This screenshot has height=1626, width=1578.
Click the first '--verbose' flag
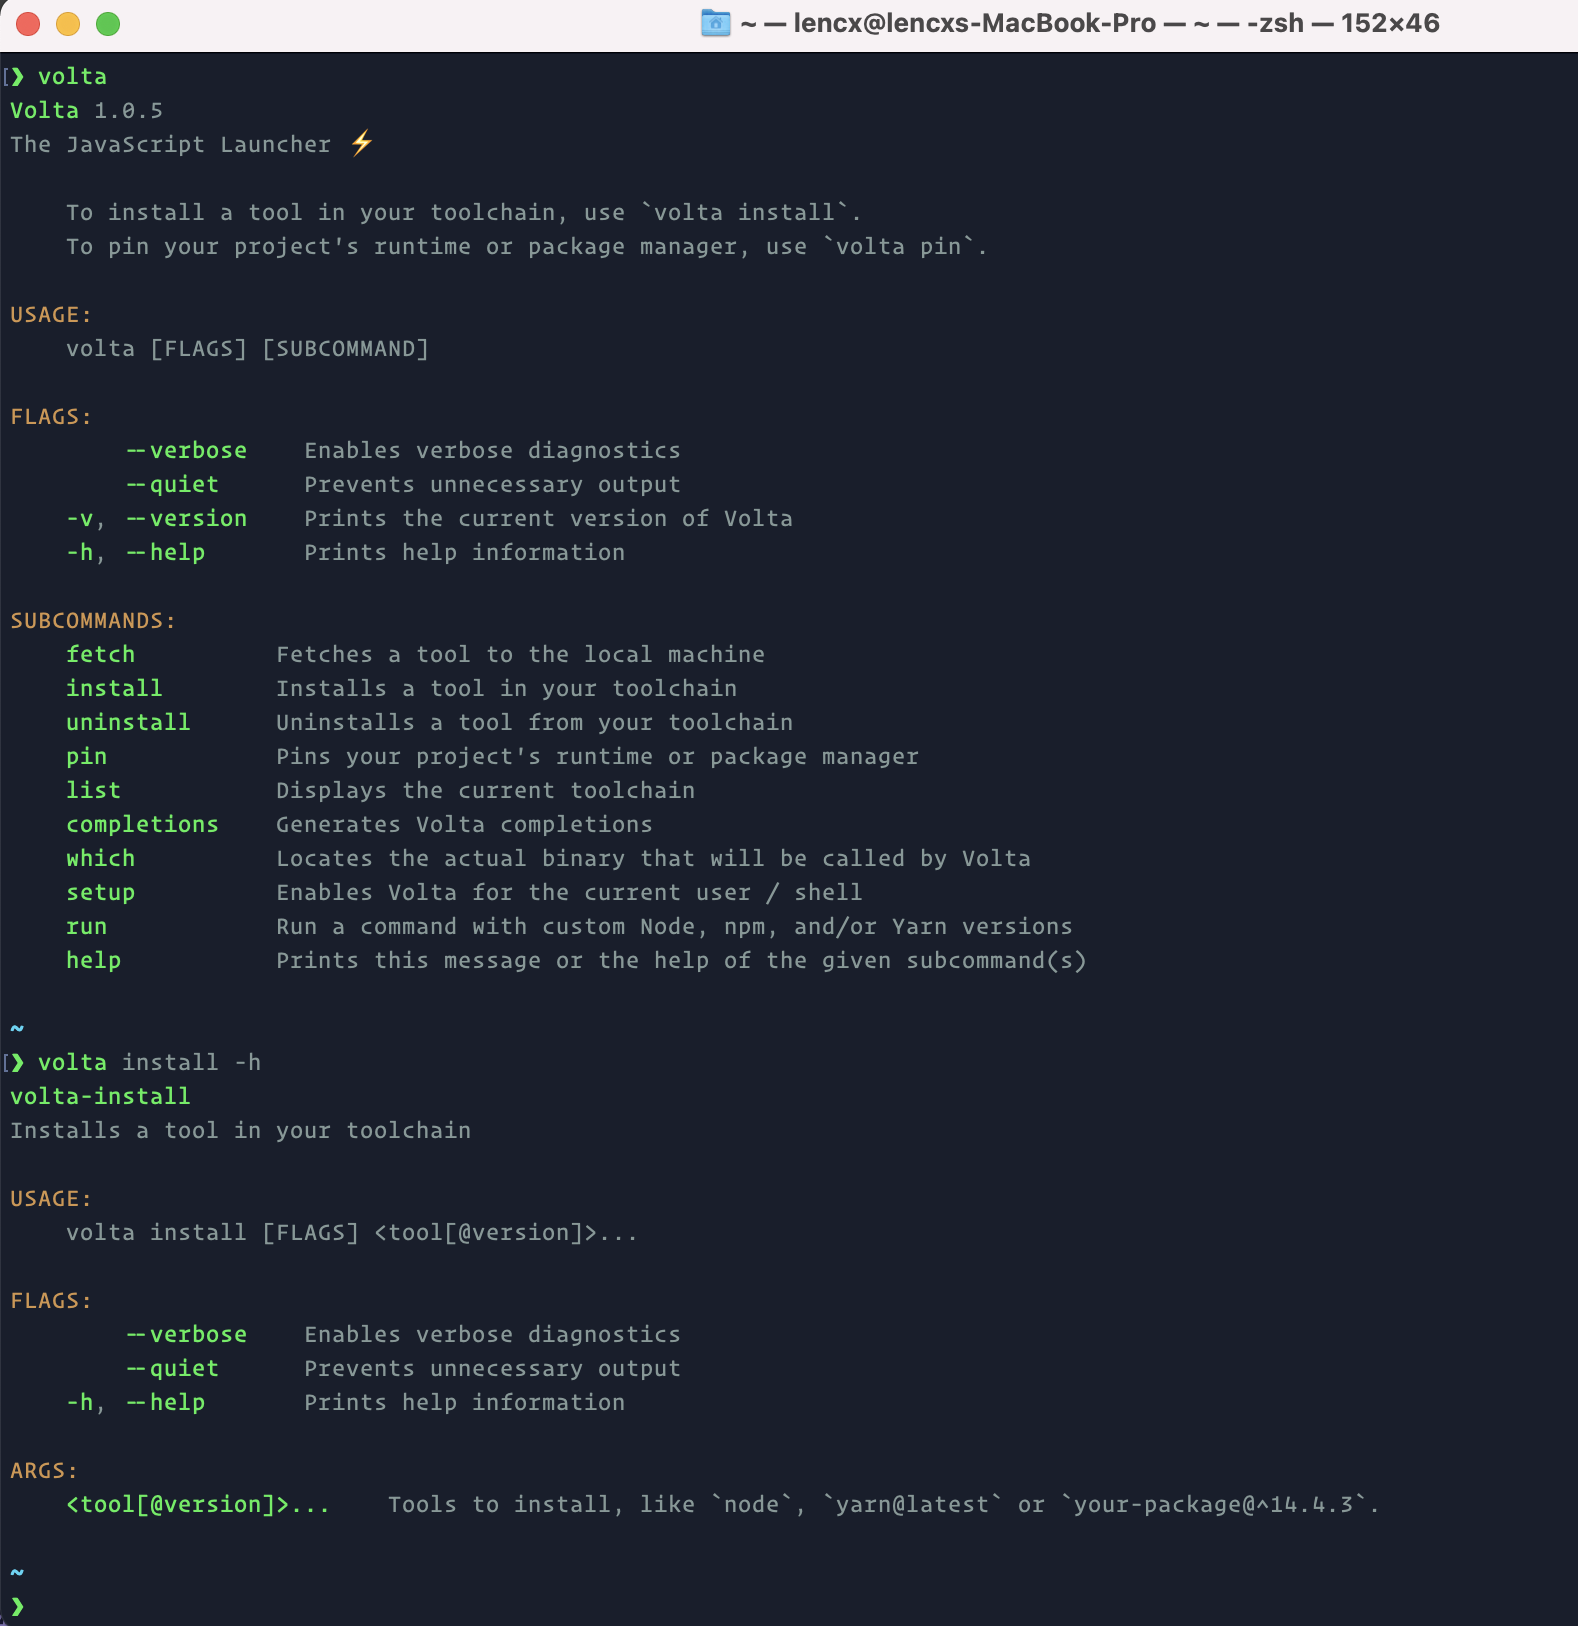point(186,450)
